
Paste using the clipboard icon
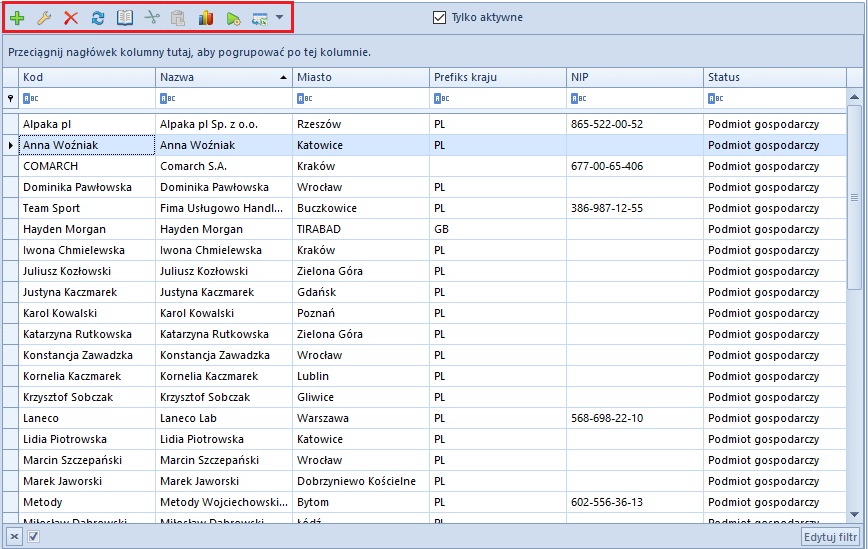178,18
